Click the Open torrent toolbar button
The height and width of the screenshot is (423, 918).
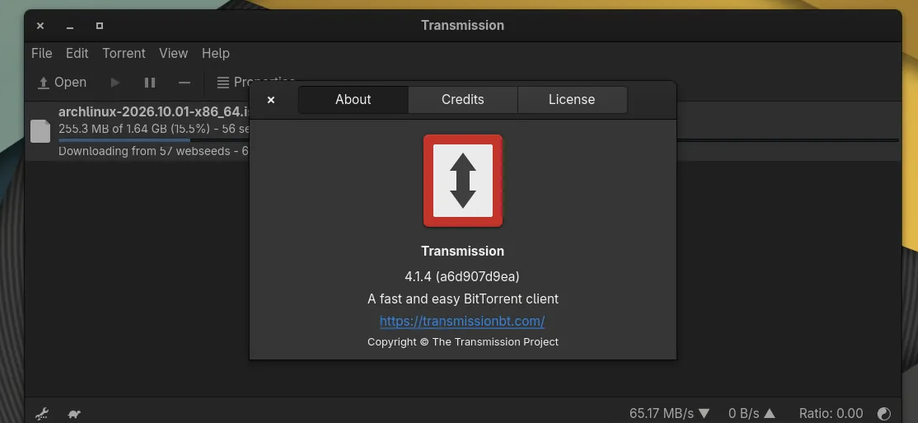pyautogui.click(x=61, y=82)
